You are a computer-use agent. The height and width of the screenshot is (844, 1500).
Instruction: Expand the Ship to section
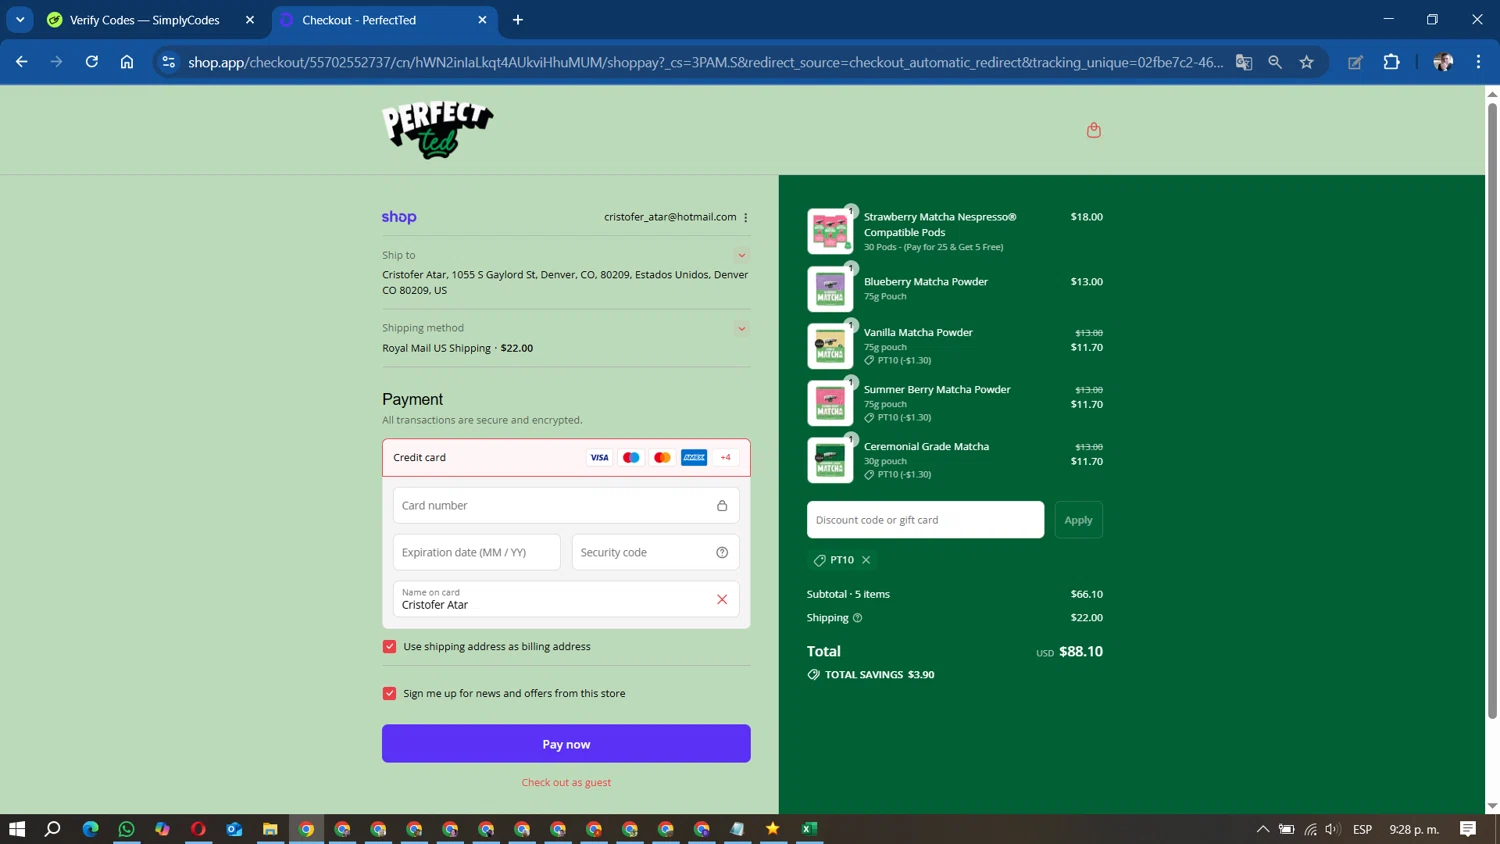coord(742,256)
